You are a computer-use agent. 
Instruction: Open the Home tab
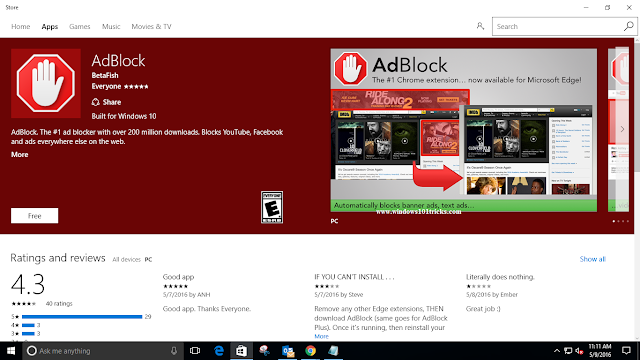point(20,27)
